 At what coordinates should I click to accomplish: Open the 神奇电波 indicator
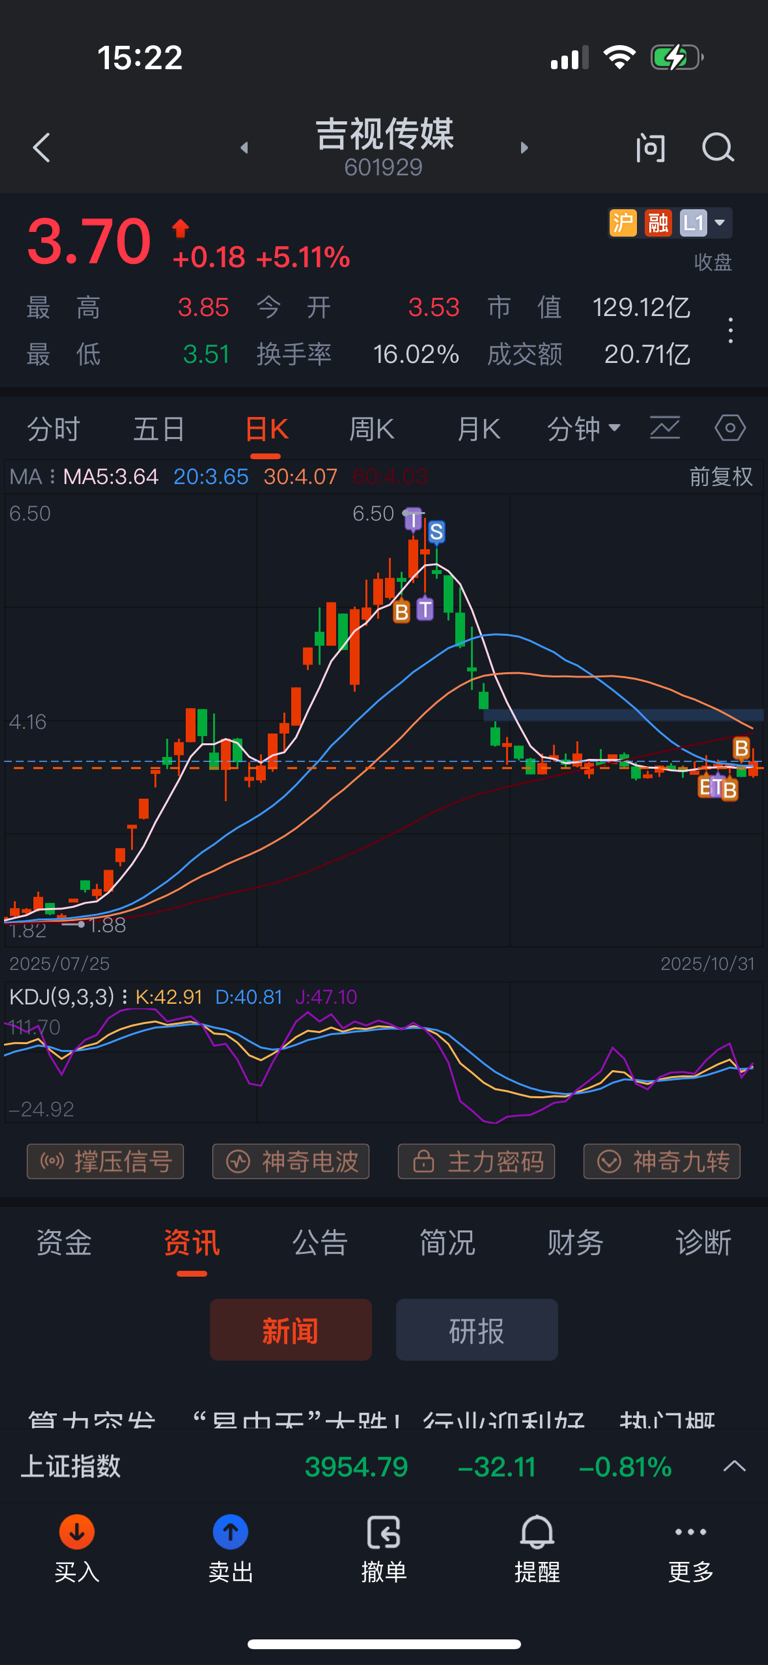pyautogui.click(x=291, y=1162)
